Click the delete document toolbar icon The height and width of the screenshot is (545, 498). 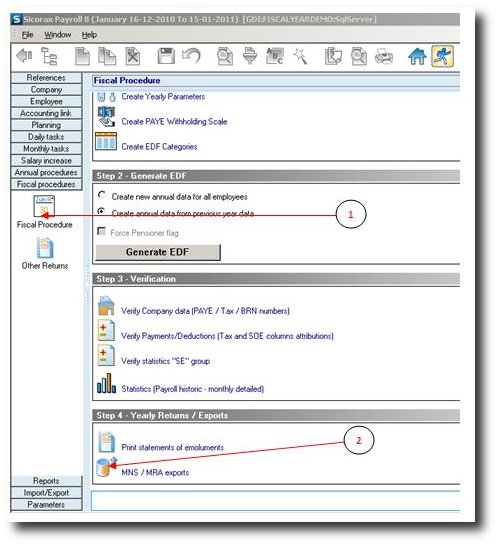132,56
